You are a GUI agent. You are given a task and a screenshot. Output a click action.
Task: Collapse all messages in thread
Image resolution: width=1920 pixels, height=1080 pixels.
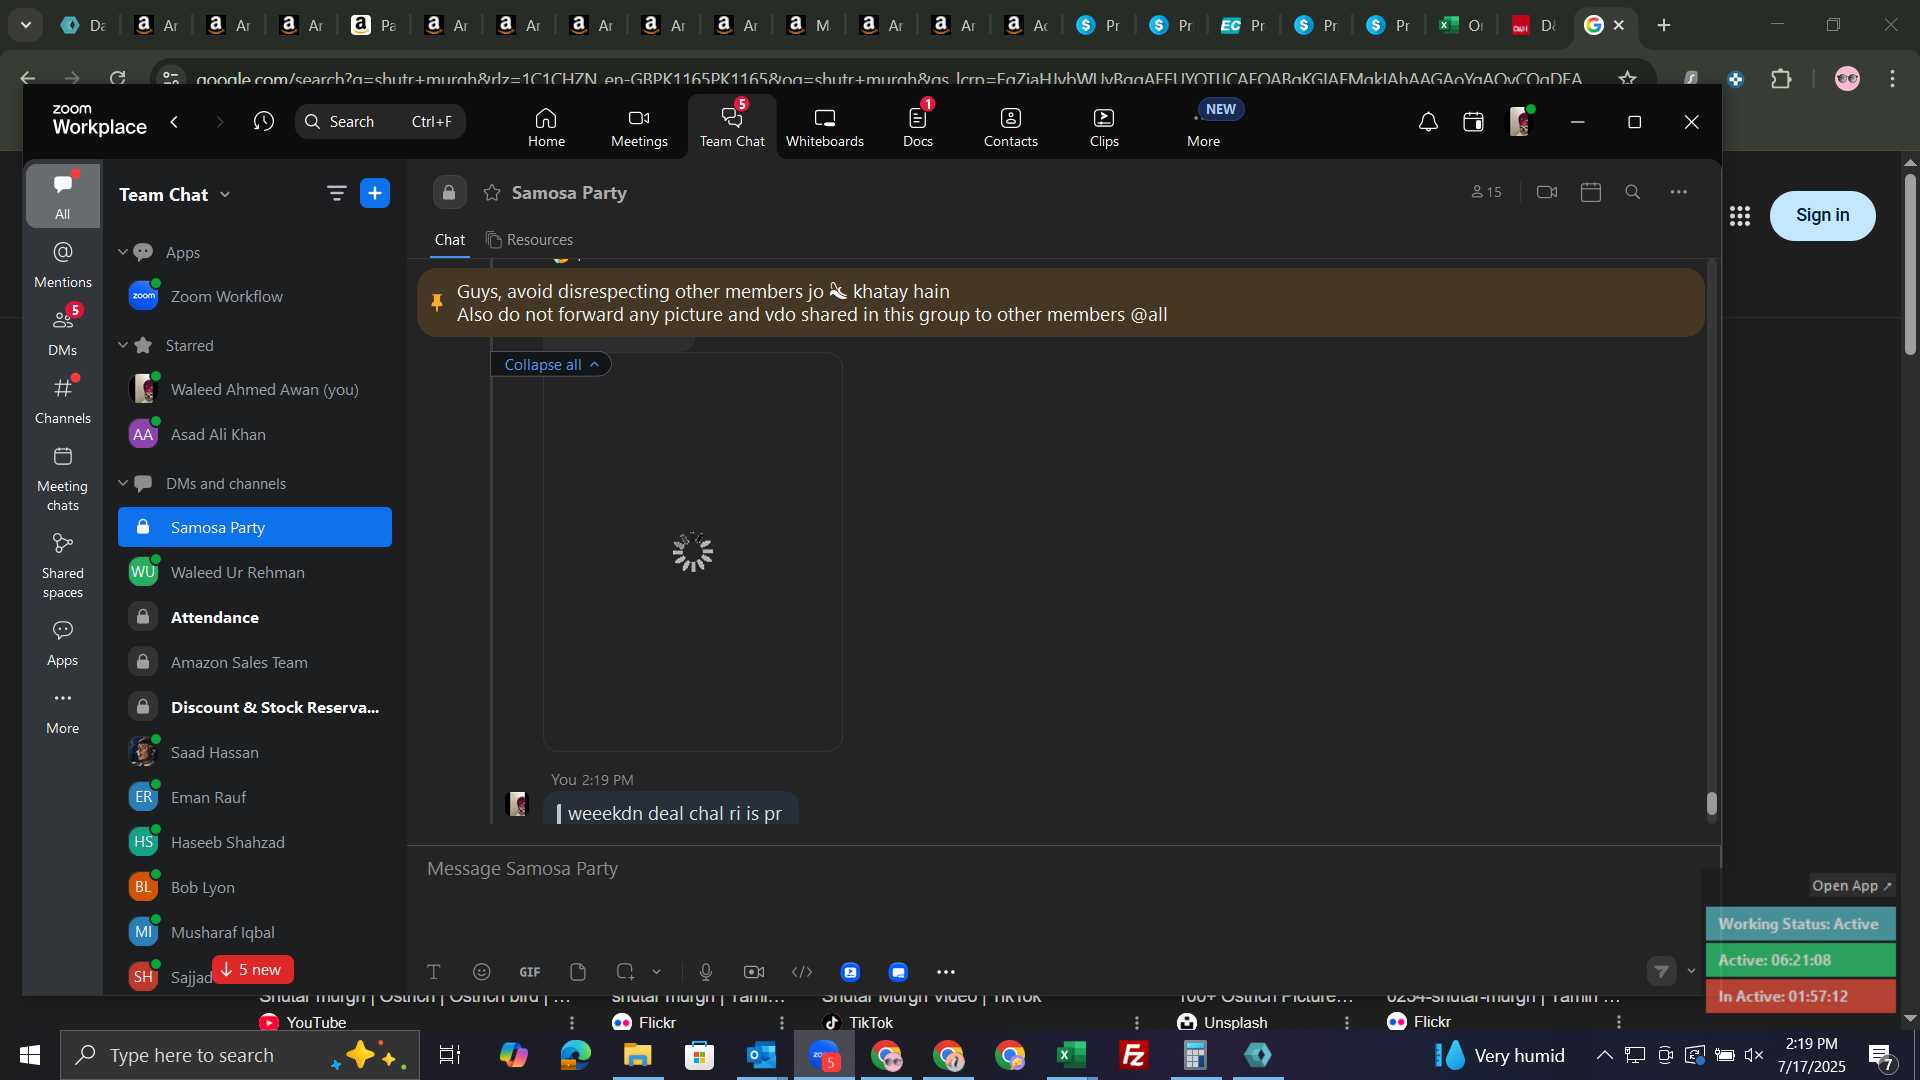click(551, 364)
